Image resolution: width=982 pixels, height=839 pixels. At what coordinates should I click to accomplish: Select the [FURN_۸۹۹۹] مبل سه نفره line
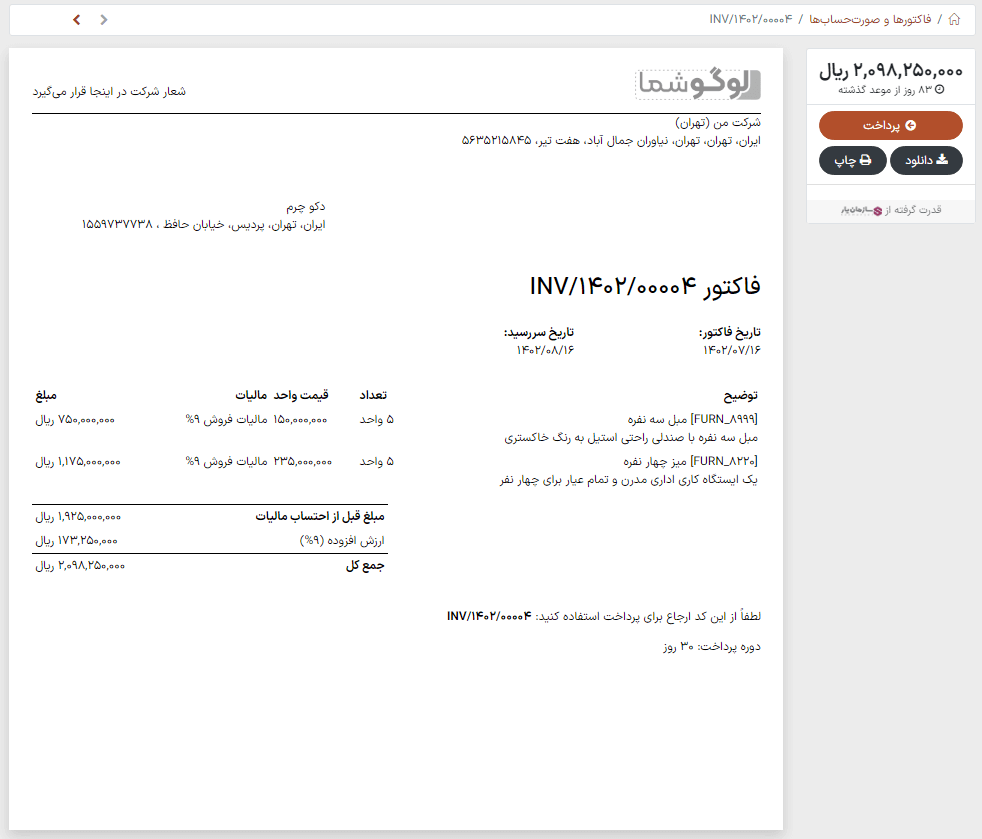click(693, 419)
